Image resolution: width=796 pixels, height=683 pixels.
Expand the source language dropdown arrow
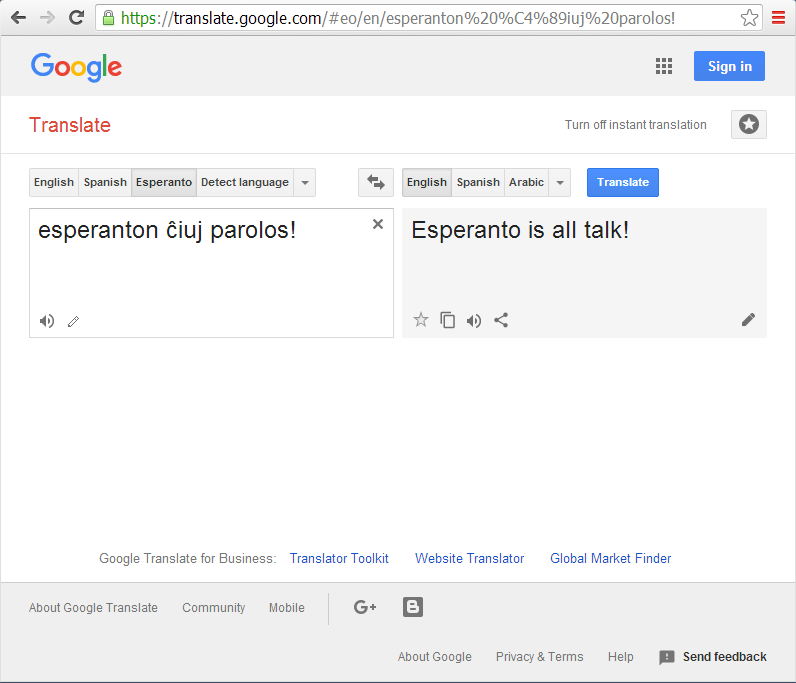point(305,182)
